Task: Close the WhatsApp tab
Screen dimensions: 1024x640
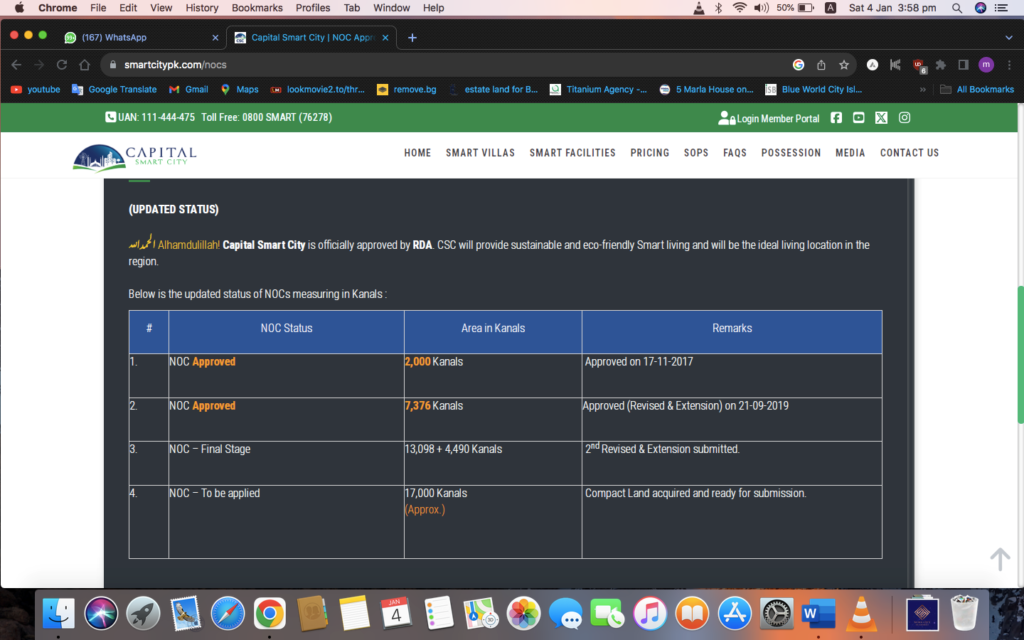Action: [215, 38]
